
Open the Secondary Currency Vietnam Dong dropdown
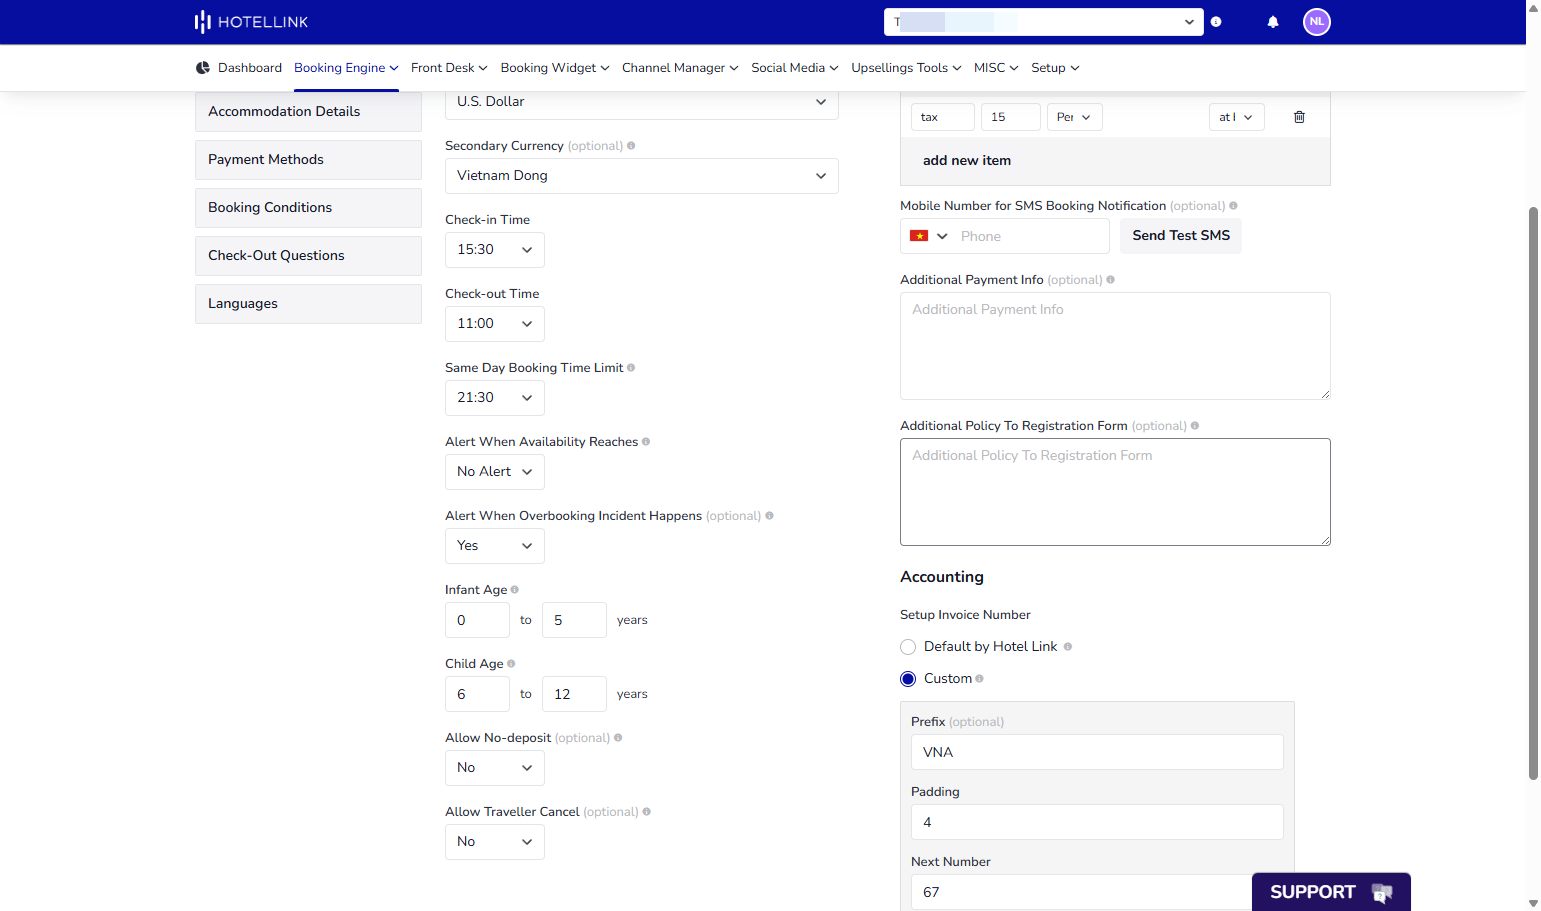642,176
